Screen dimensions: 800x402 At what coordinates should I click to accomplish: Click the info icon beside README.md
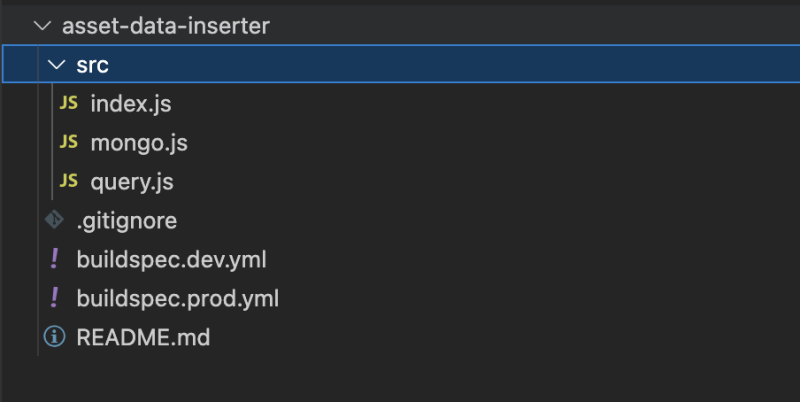pos(54,337)
